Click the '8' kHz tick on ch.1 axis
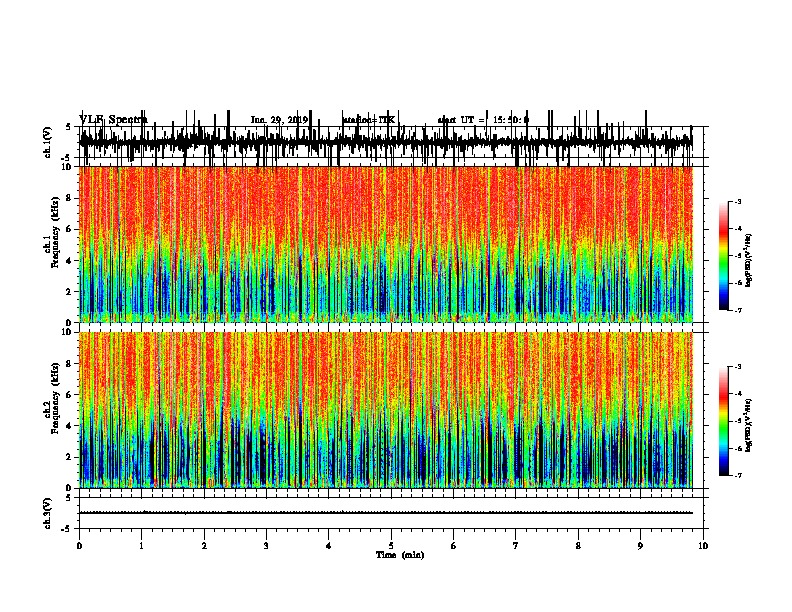The height and width of the screenshot is (612, 792). point(69,198)
